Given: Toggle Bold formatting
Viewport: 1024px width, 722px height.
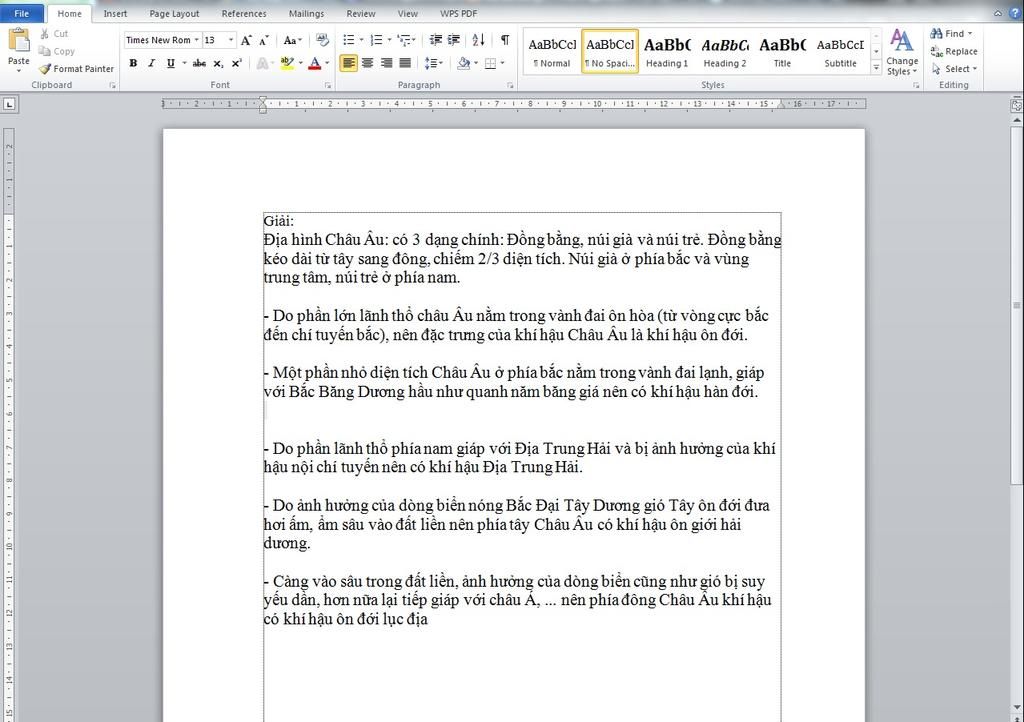Looking at the screenshot, I should [133, 63].
